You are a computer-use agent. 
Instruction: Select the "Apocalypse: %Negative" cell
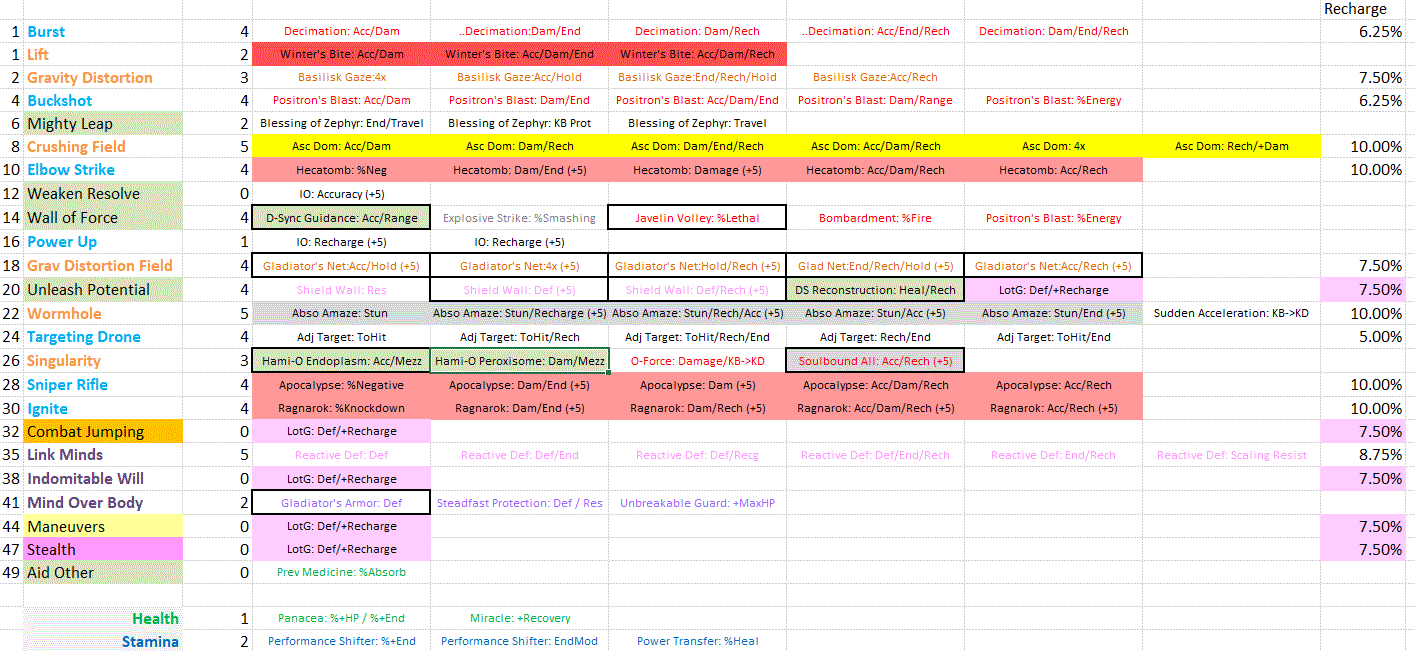click(341, 385)
